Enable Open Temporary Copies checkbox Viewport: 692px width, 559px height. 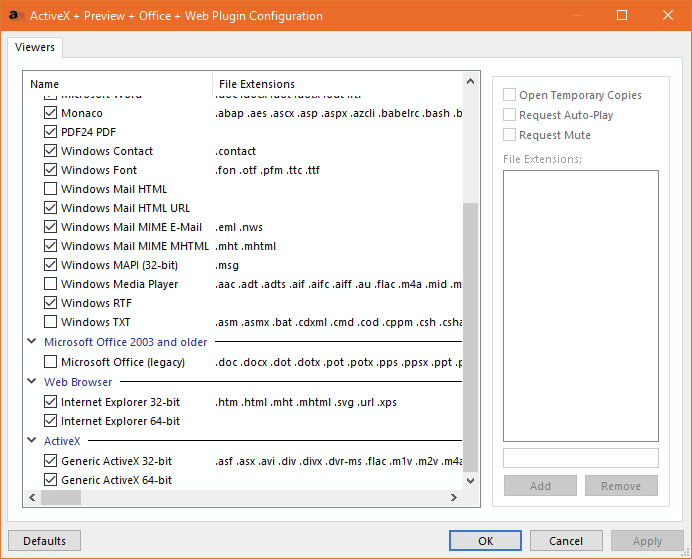tap(509, 95)
